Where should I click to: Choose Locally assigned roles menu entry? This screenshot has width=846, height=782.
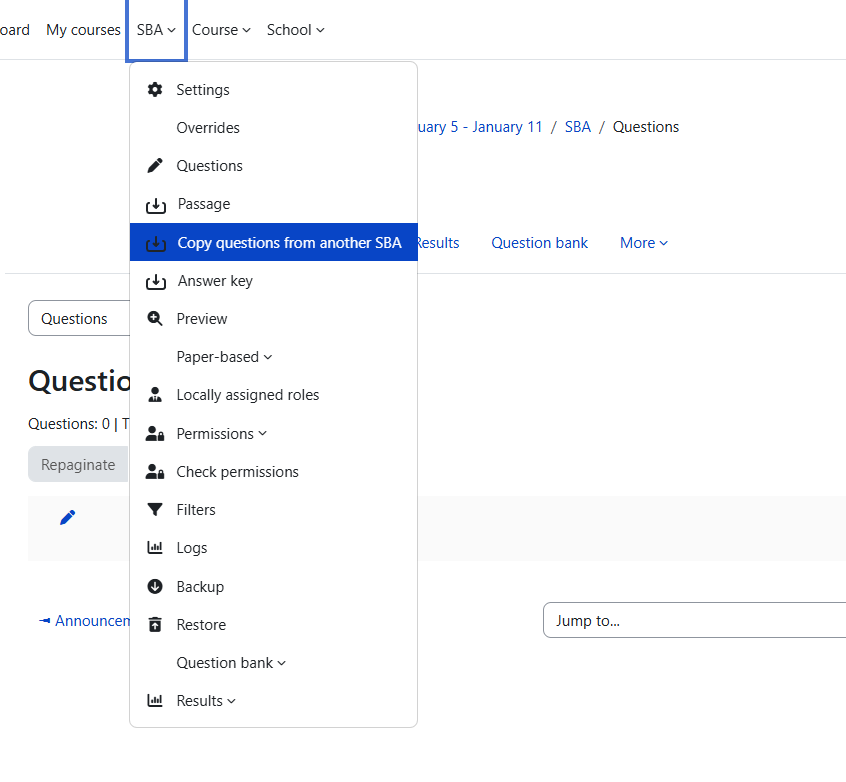[247, 395]
